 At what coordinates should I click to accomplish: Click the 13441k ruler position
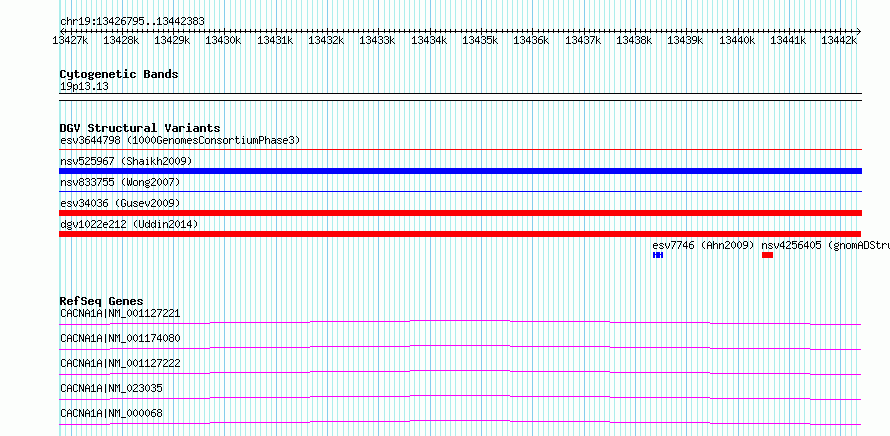[788, 40]
